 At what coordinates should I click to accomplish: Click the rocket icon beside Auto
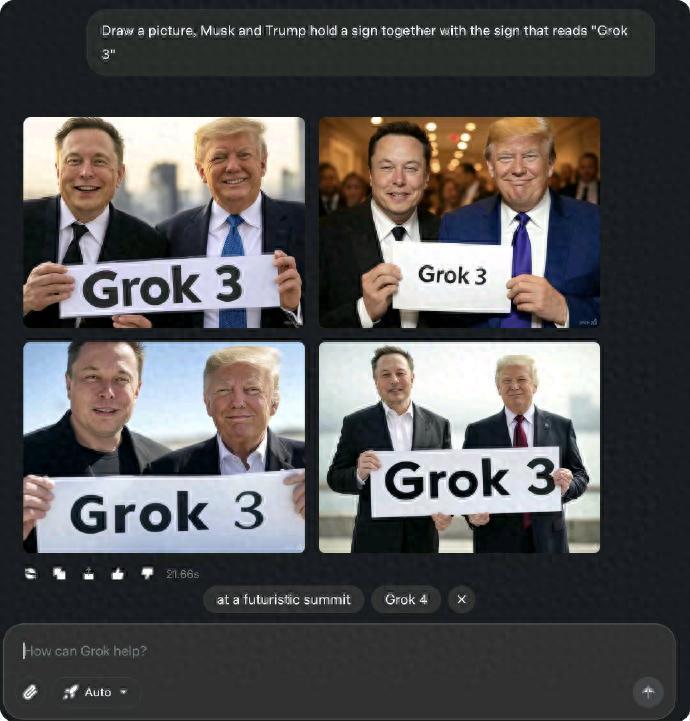tap(70, 692)
